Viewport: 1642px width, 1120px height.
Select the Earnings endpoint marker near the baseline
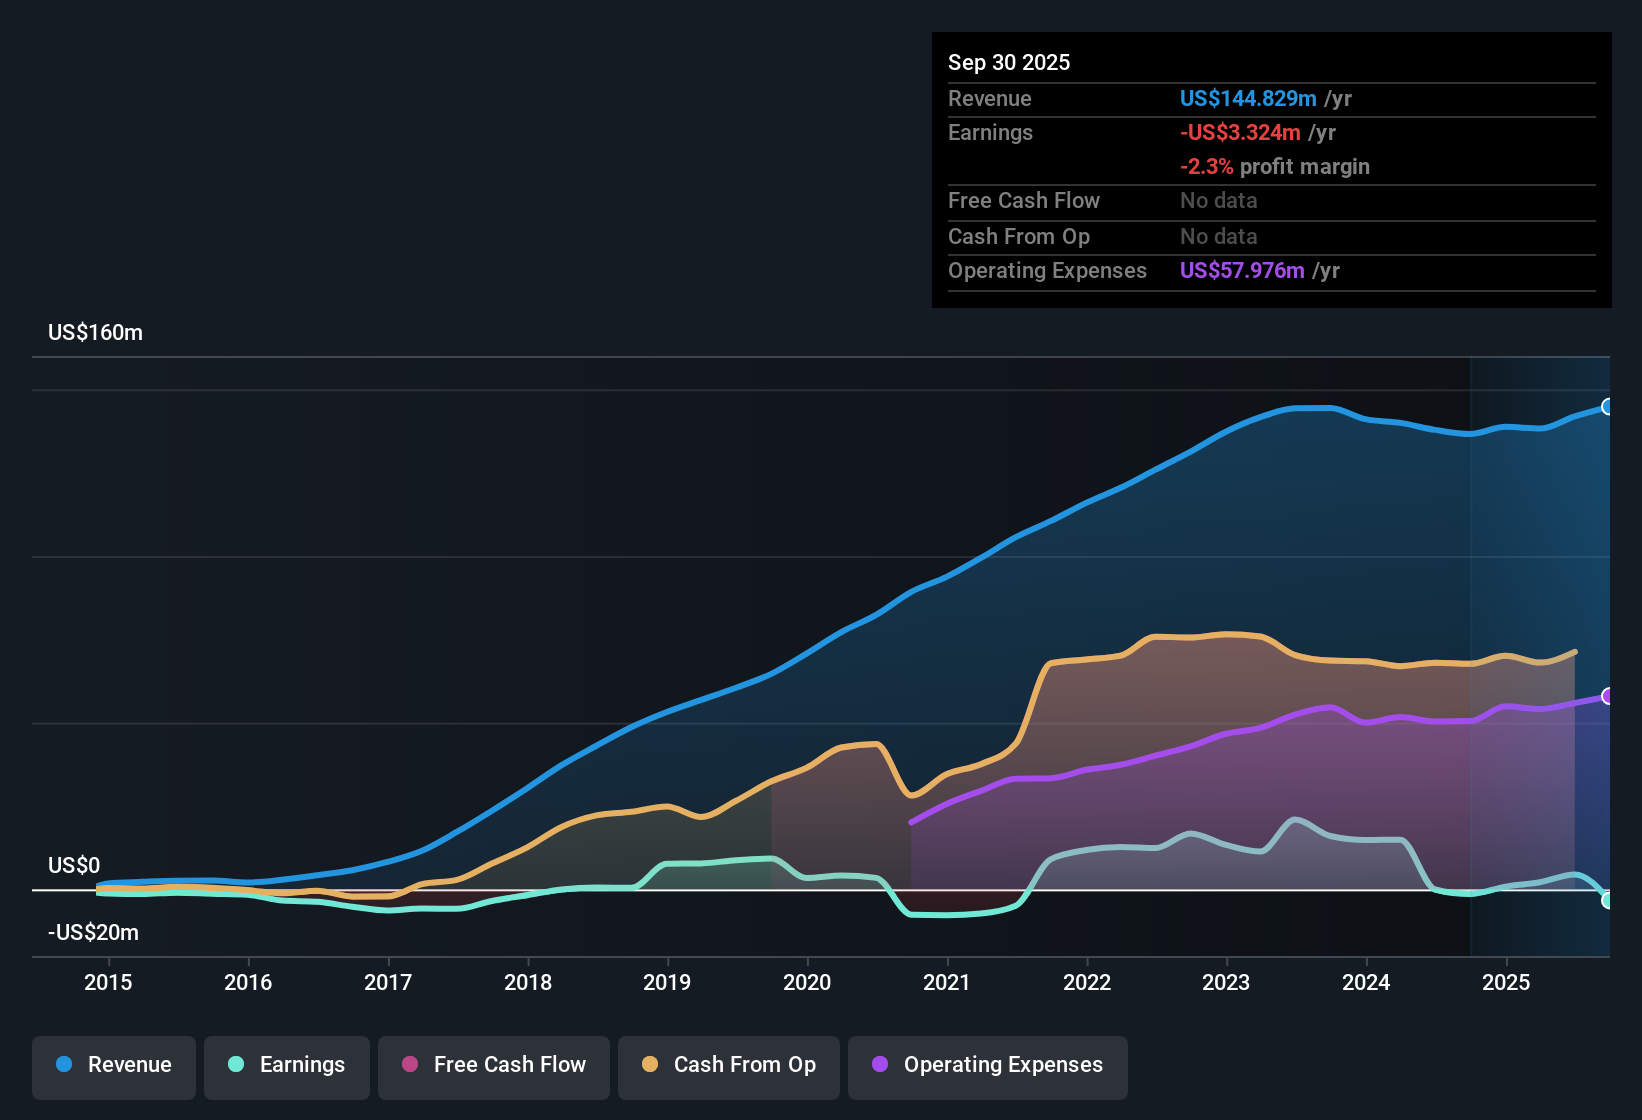(1608, 900)
